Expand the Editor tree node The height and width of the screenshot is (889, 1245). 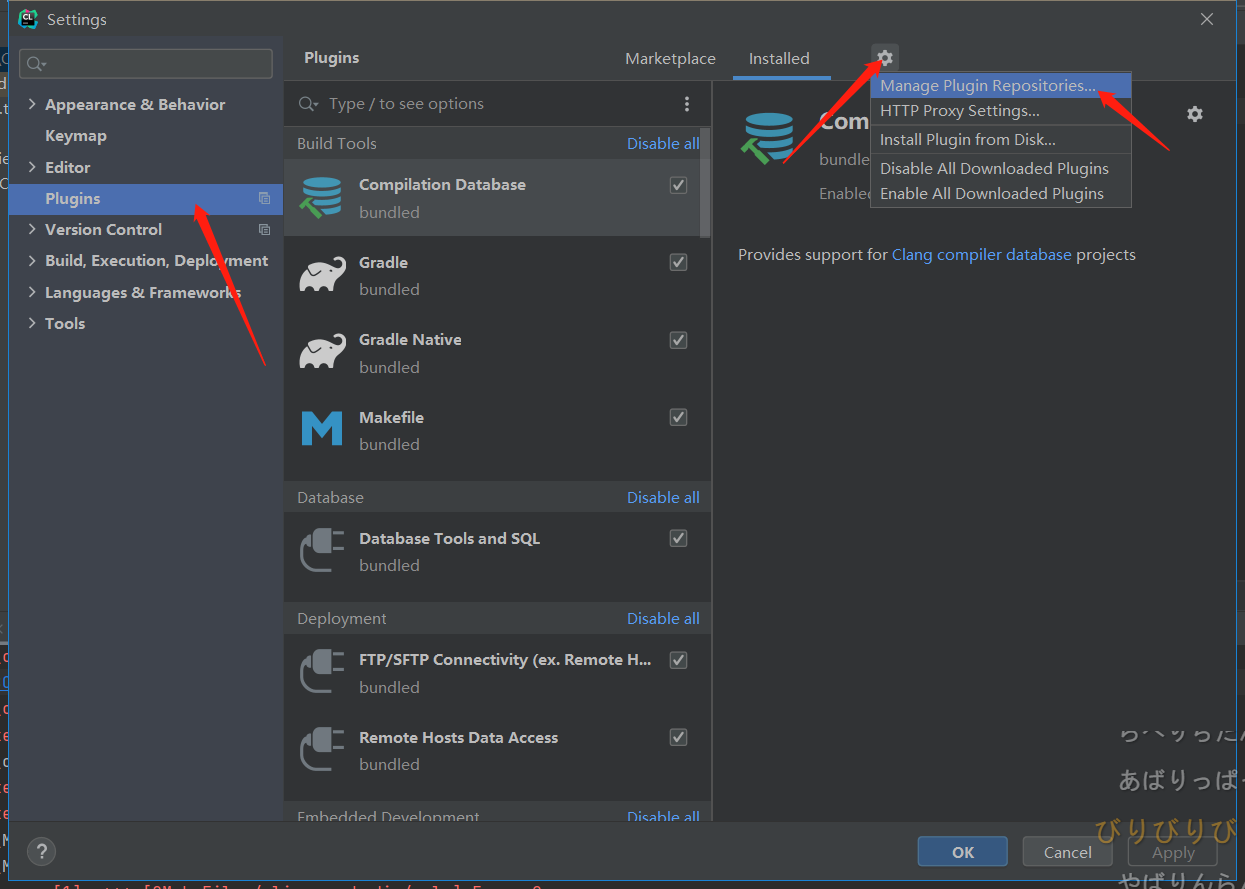click(x=32, y=167)
